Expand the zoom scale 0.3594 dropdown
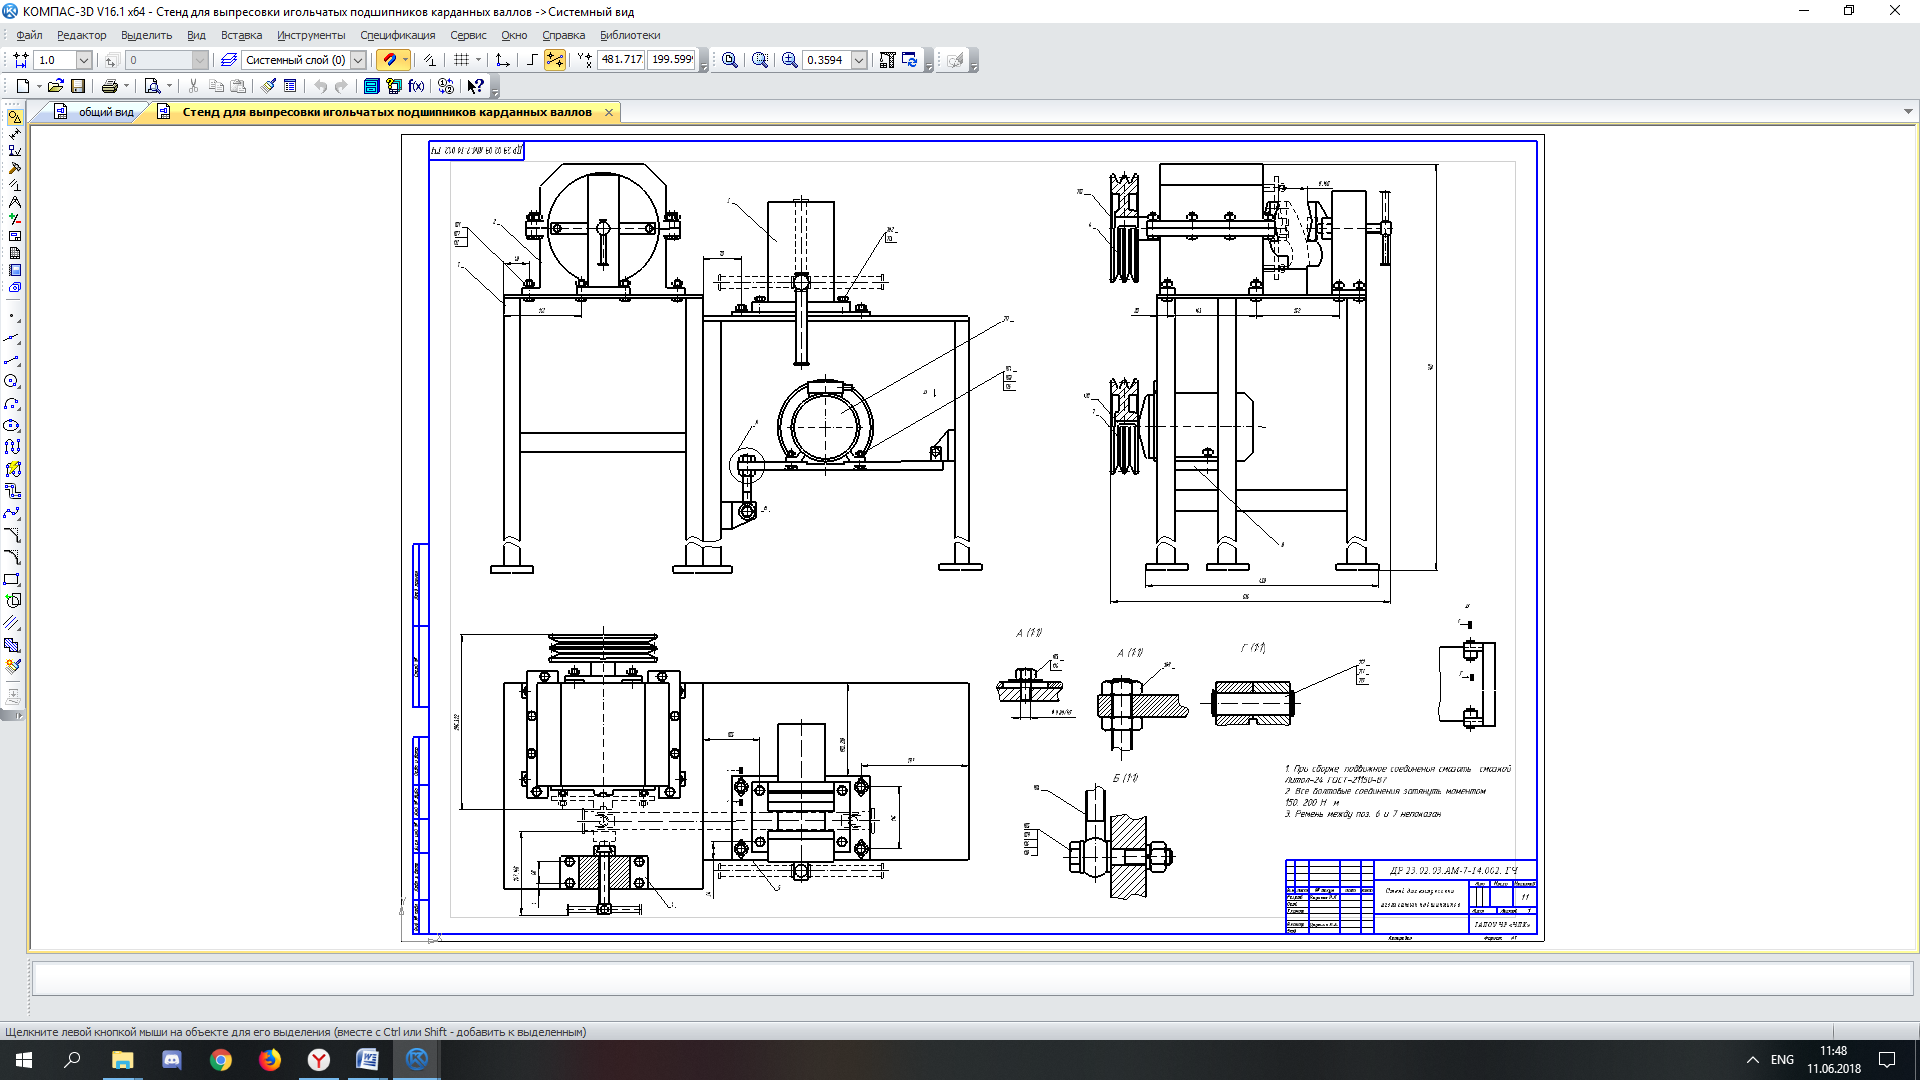Image resolution: width=1920 pixels, height=1080 pixels. pyautogui.click(x=858, y=60)
